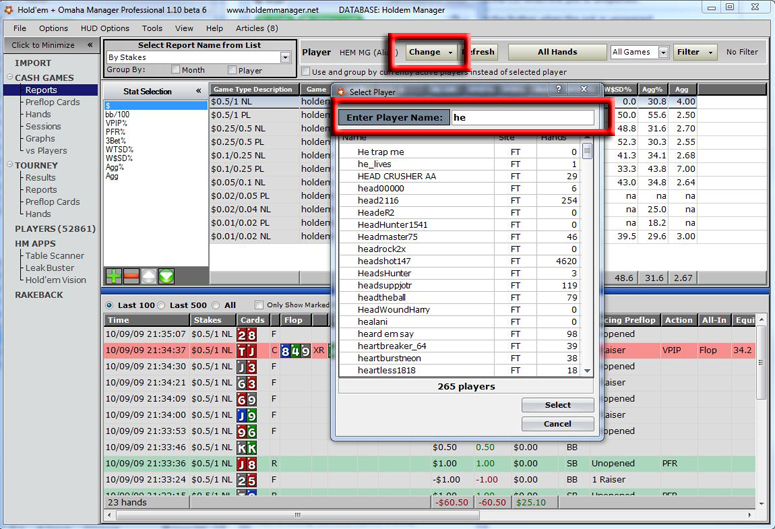Click the Cancel button in dialog

point(558,424)
